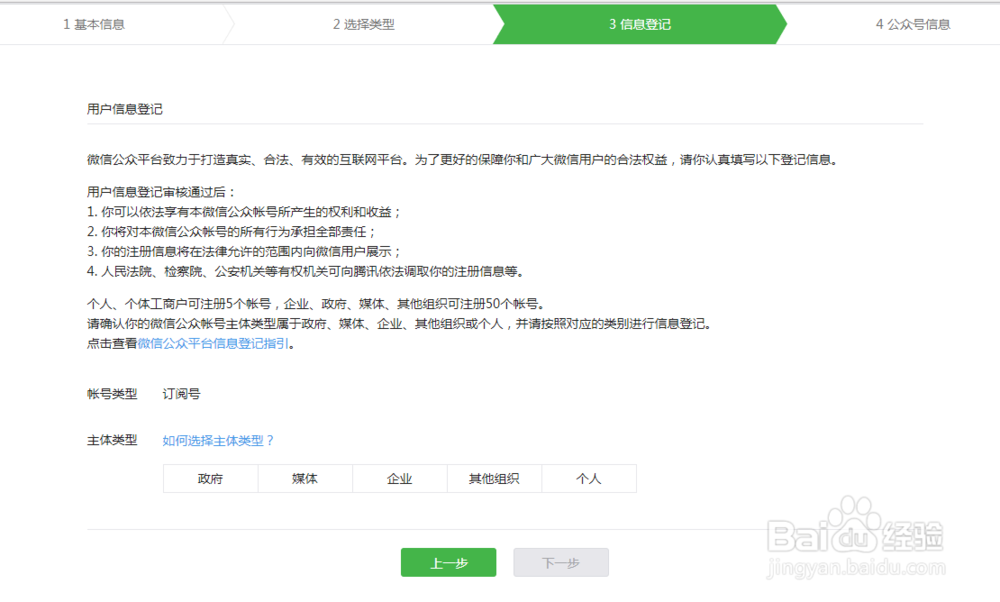The height and width of the screenshot is (602, 1000).
Task: Click the green 上一步 button
Action: [448, 562]
